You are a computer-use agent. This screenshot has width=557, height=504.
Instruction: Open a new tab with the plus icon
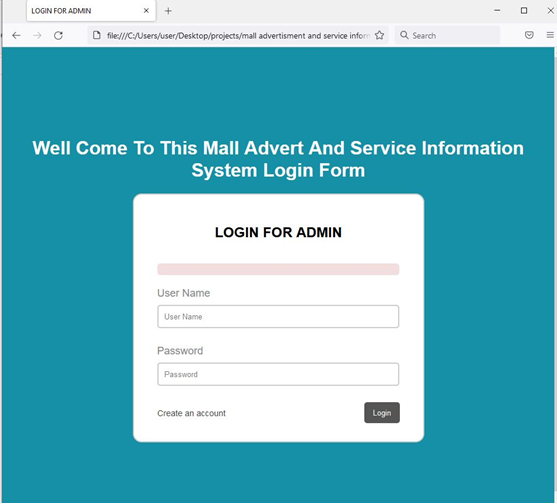click(168, 11)
